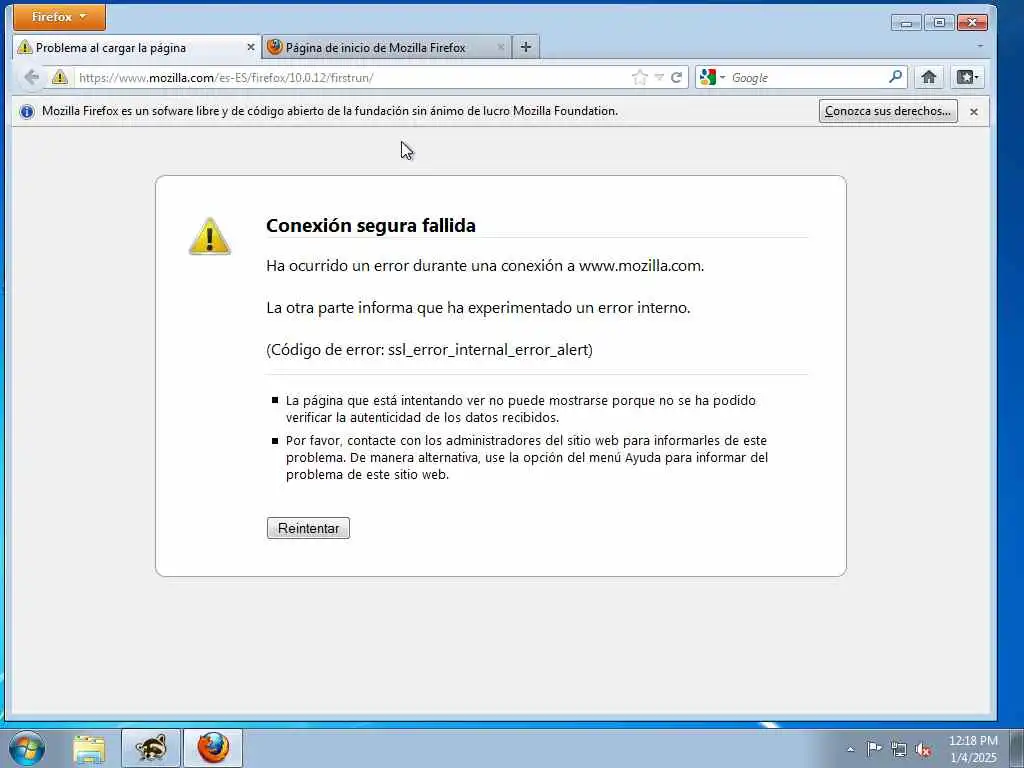Open a new tab with plus button
1024x768 pixels.
pos(526,47)
